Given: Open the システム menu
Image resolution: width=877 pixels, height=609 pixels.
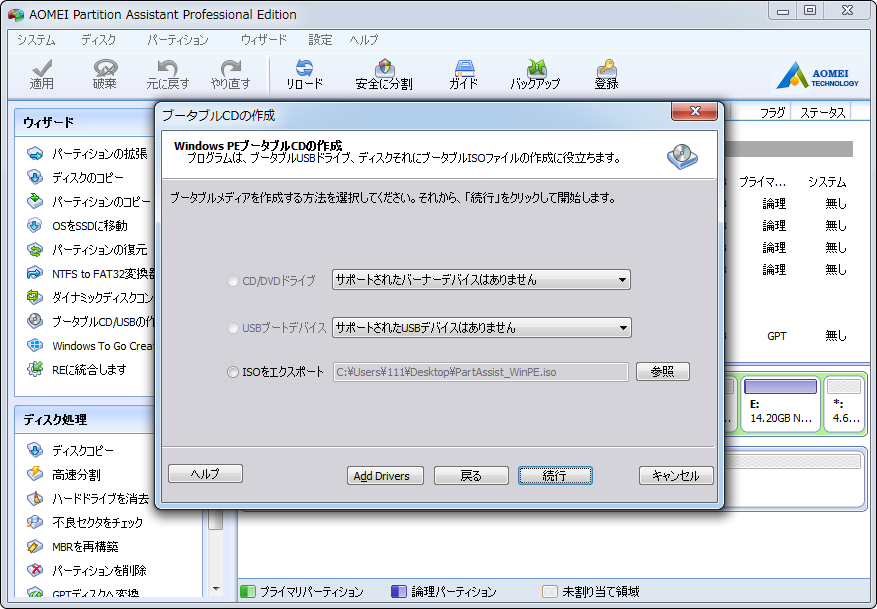Looking at the screenshot, I should [36, 40].
